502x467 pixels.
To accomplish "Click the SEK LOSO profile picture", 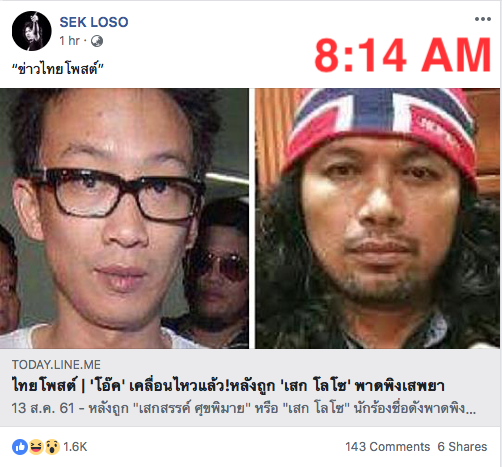I will (x=32, y=31).
